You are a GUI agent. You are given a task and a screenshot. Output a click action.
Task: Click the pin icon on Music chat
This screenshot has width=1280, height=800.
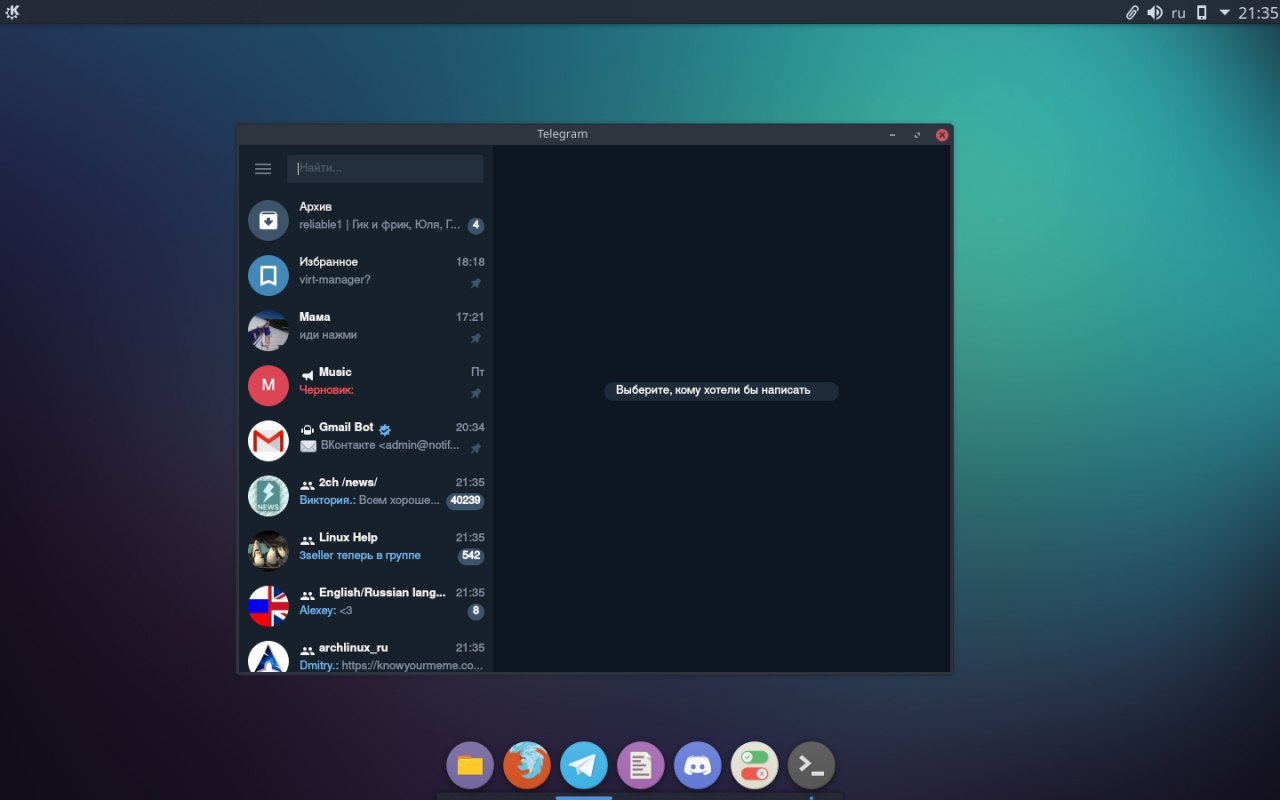[x=476, y=393]
